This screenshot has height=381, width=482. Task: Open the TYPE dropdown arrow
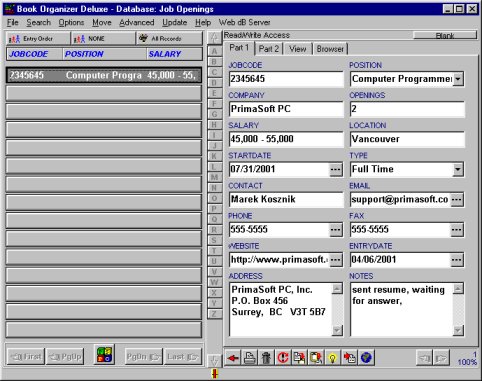(458, 169)
